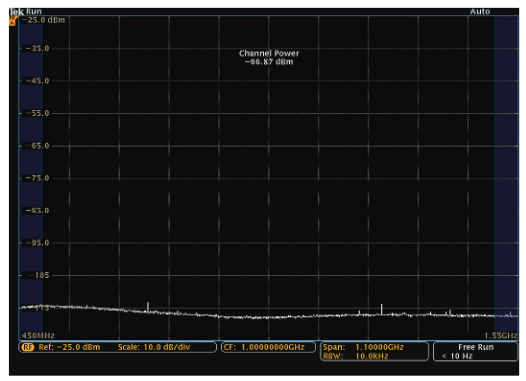Click the tall spike on right half
Image resolution: width=526 pixels, height=381 pixels.
[x=381, y=309]
